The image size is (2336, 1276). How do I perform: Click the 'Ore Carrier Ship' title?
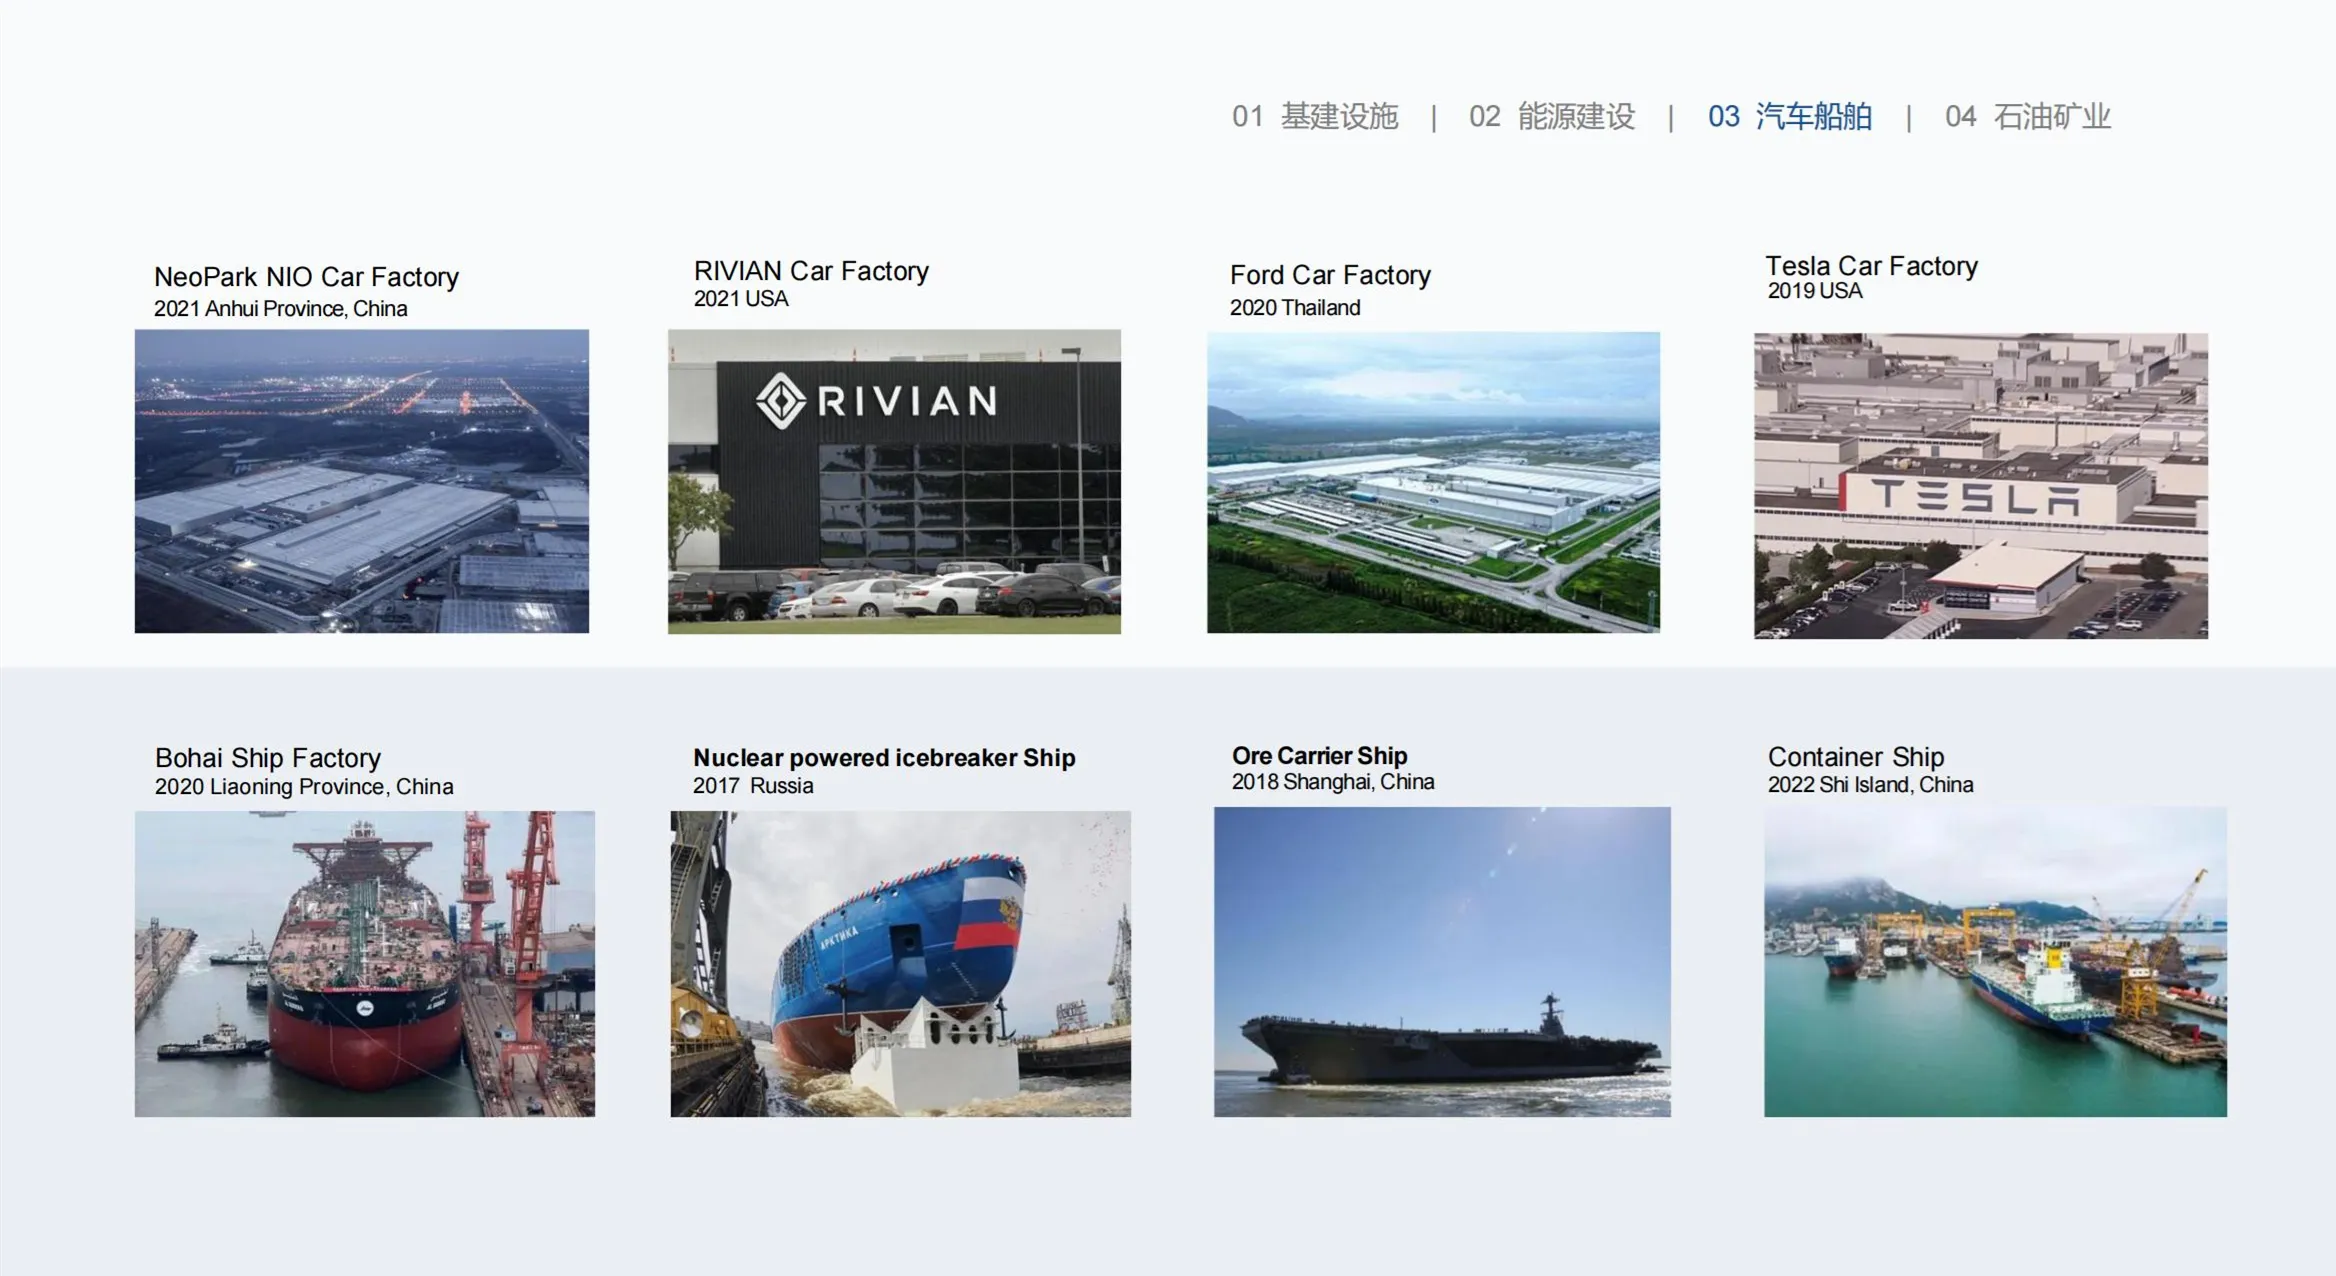click(1319, 756)
